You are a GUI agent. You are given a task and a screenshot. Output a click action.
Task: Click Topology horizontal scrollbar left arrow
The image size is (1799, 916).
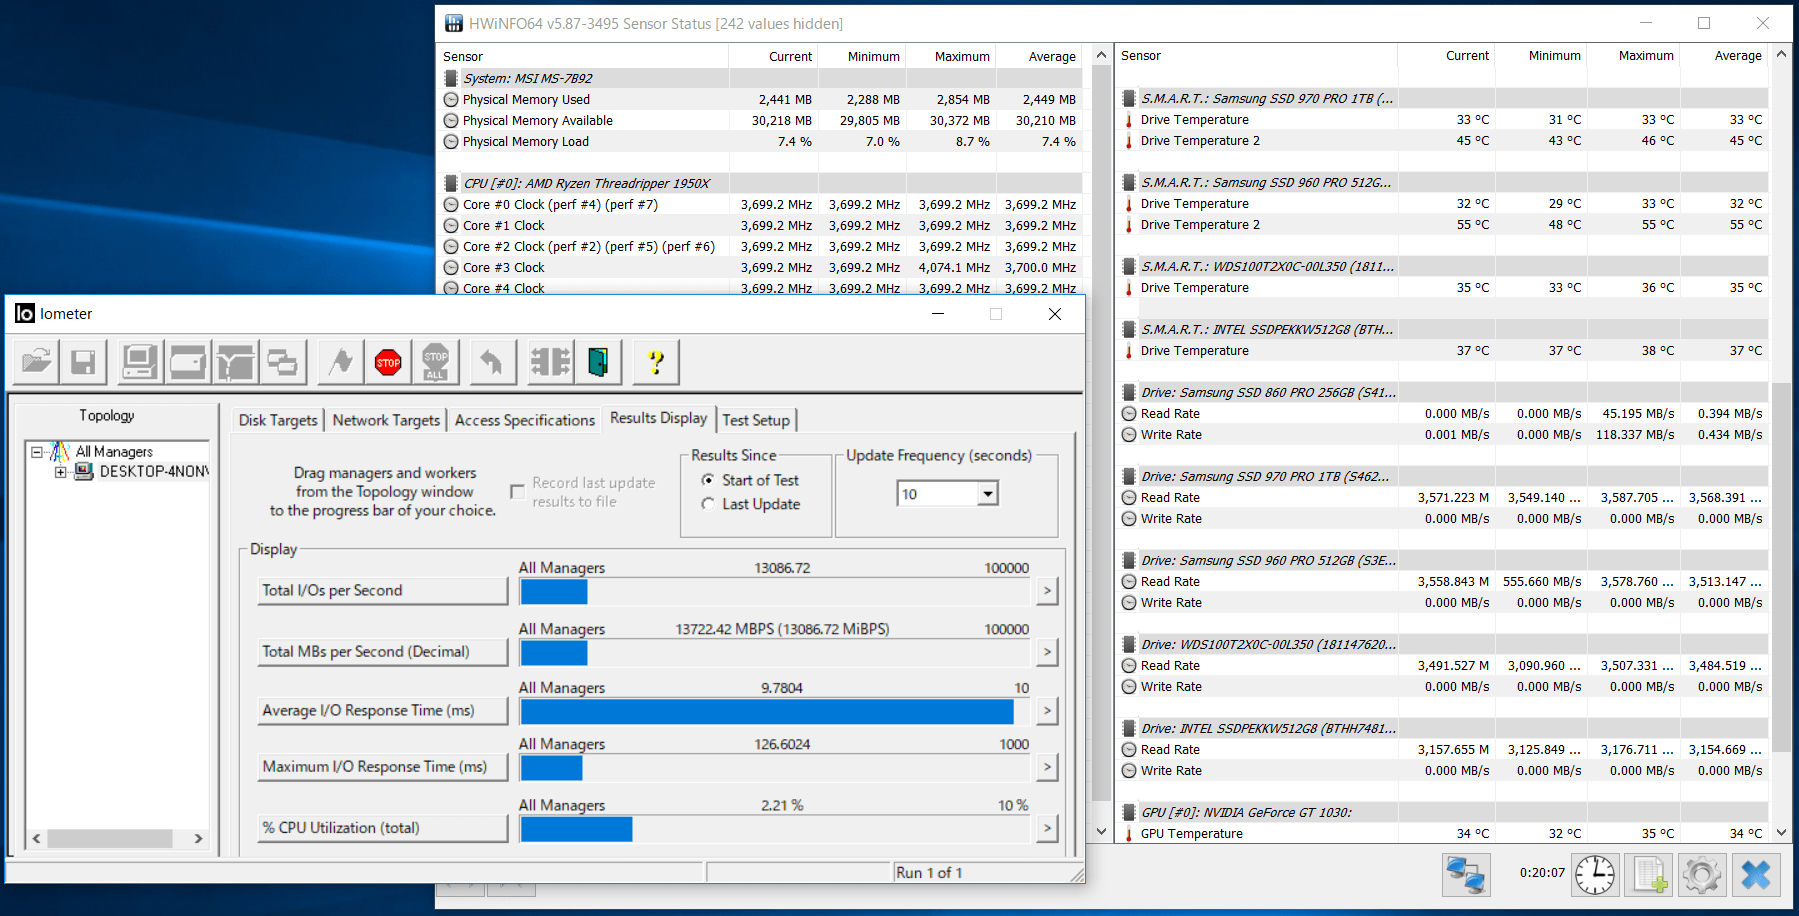37,839
